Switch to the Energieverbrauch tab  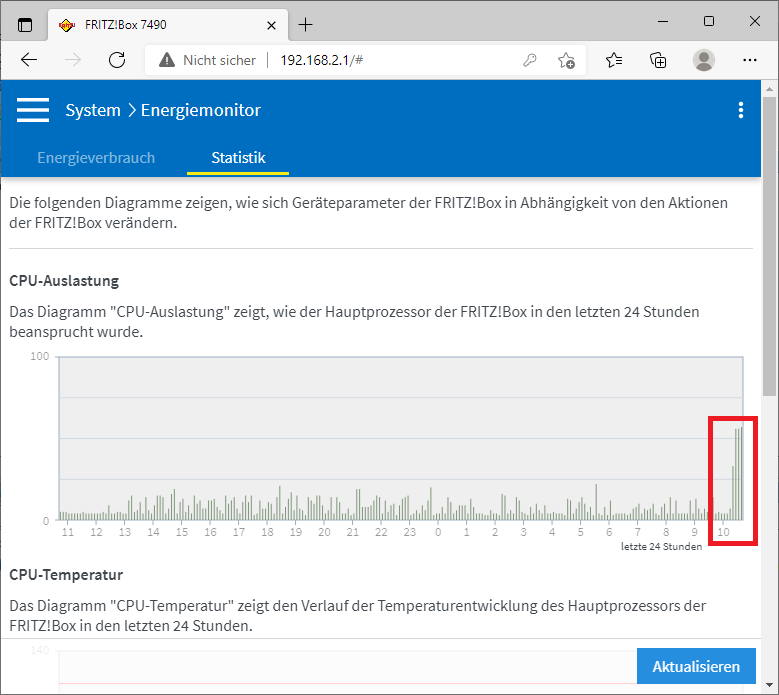pyautogui.click(x=96, y=157)
